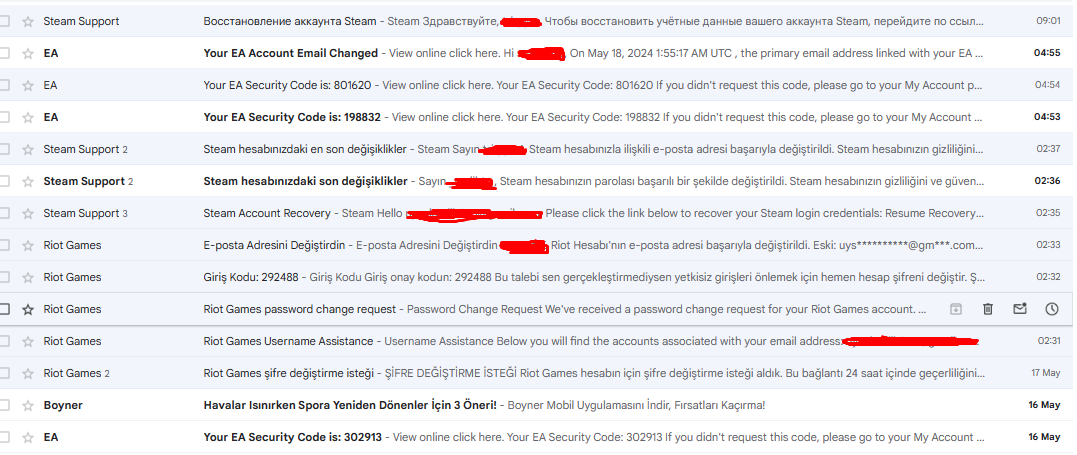Star the Boyner email
The height and width of the screenshot is (455, 1077).
[28, 405]
